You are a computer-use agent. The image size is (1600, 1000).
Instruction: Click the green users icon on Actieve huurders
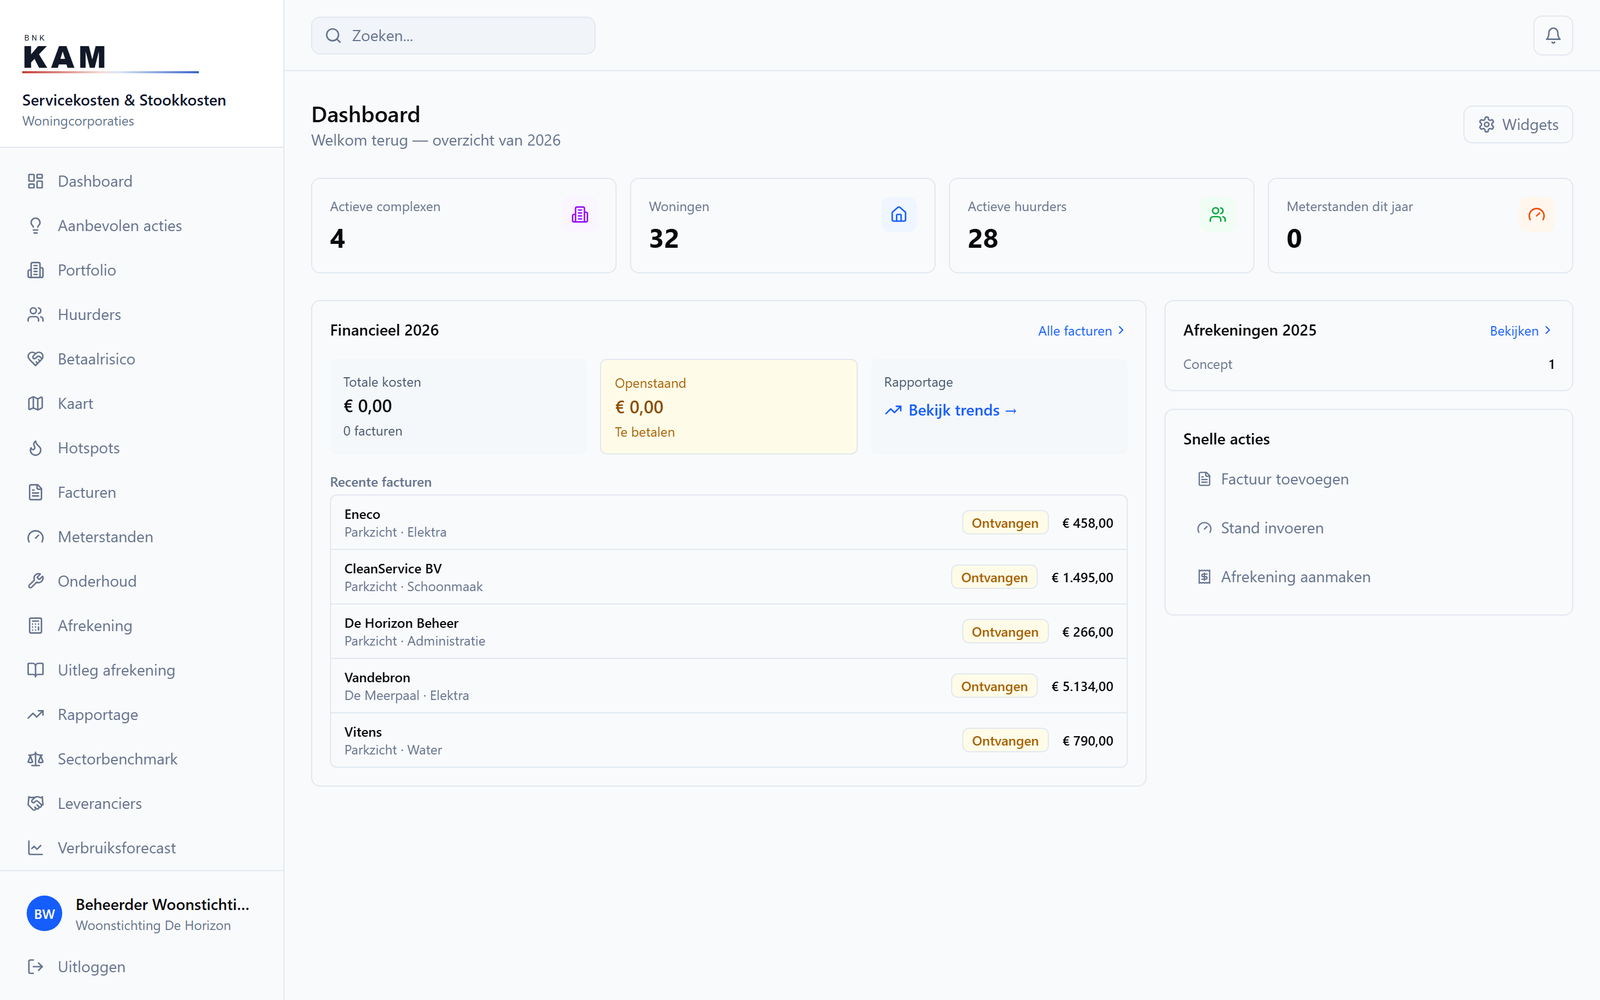[1218, 215]
